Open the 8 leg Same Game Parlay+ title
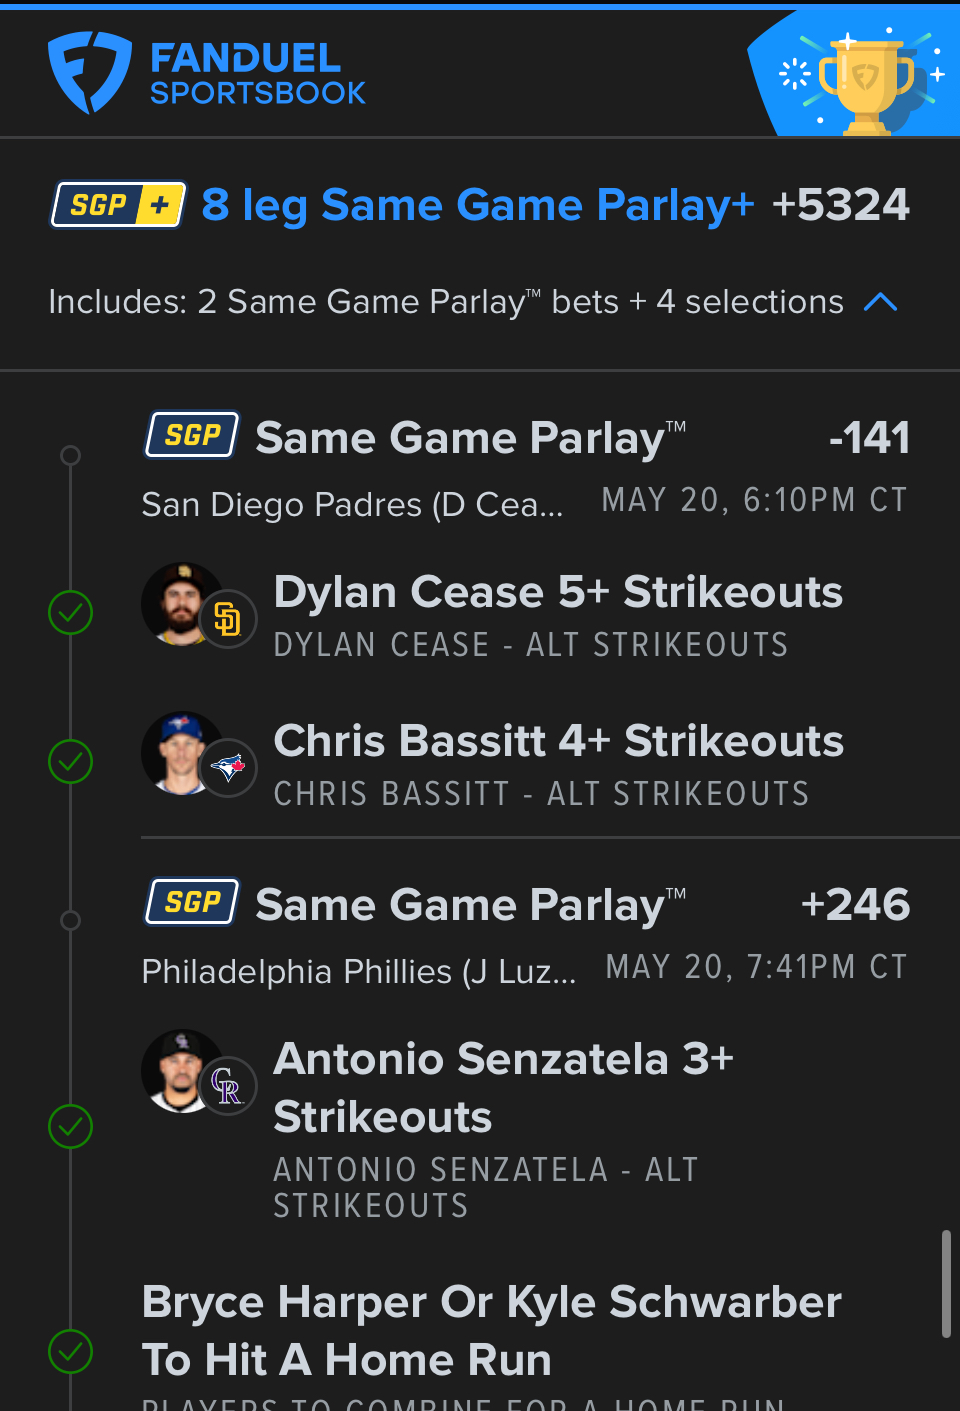Screen dimensions: 960x1411 (477, 205)
